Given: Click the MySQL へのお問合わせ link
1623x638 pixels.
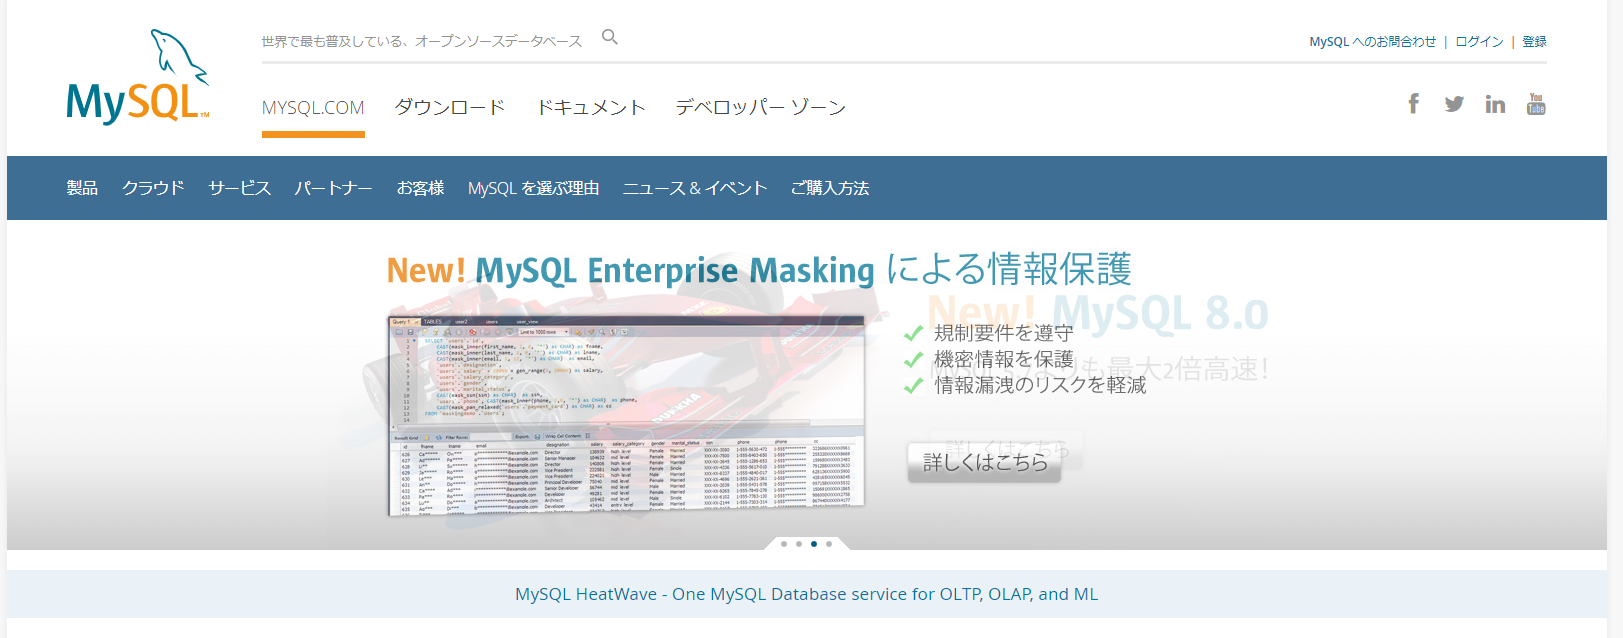Looking at the screenshot, I should [x=1372, y=42].
